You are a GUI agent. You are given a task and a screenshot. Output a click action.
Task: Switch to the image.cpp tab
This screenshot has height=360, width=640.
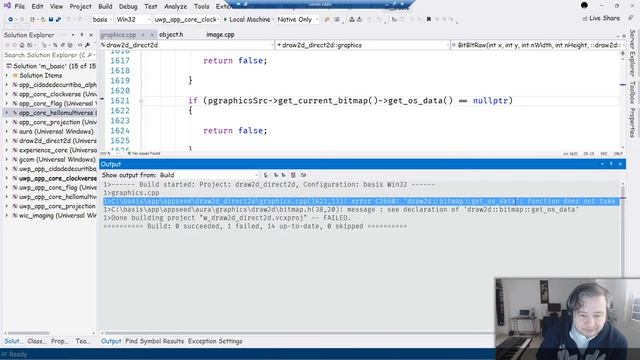[220, 35]
